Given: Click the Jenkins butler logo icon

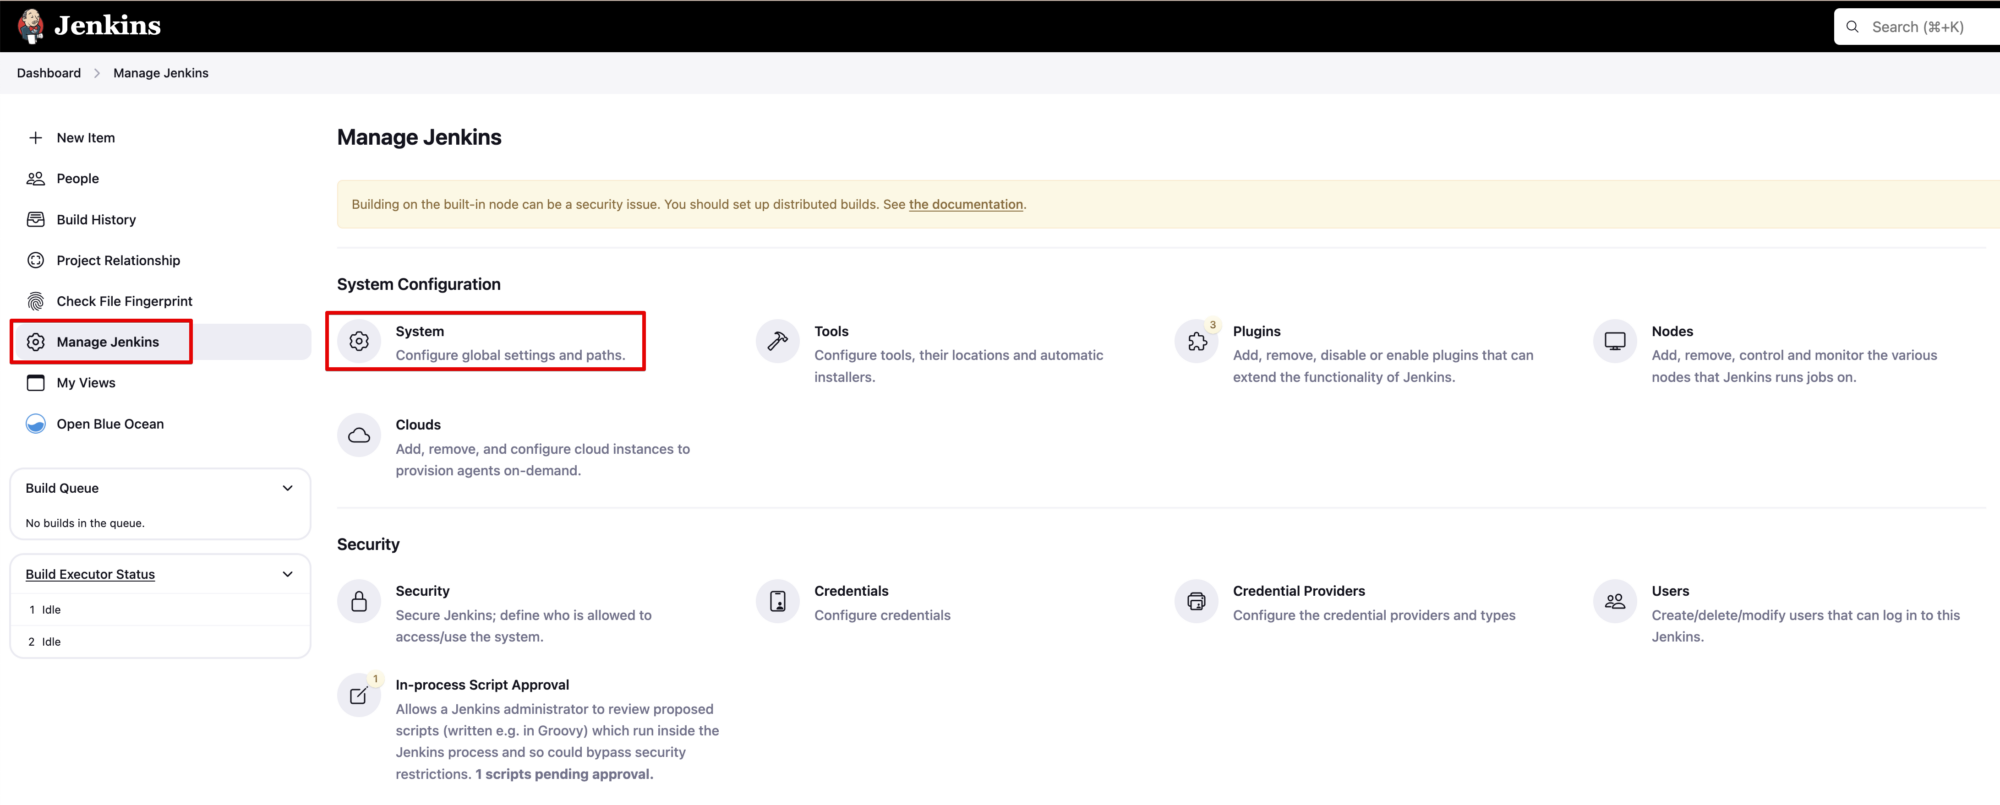Looking at the screenshot, I should coord(31,26).
